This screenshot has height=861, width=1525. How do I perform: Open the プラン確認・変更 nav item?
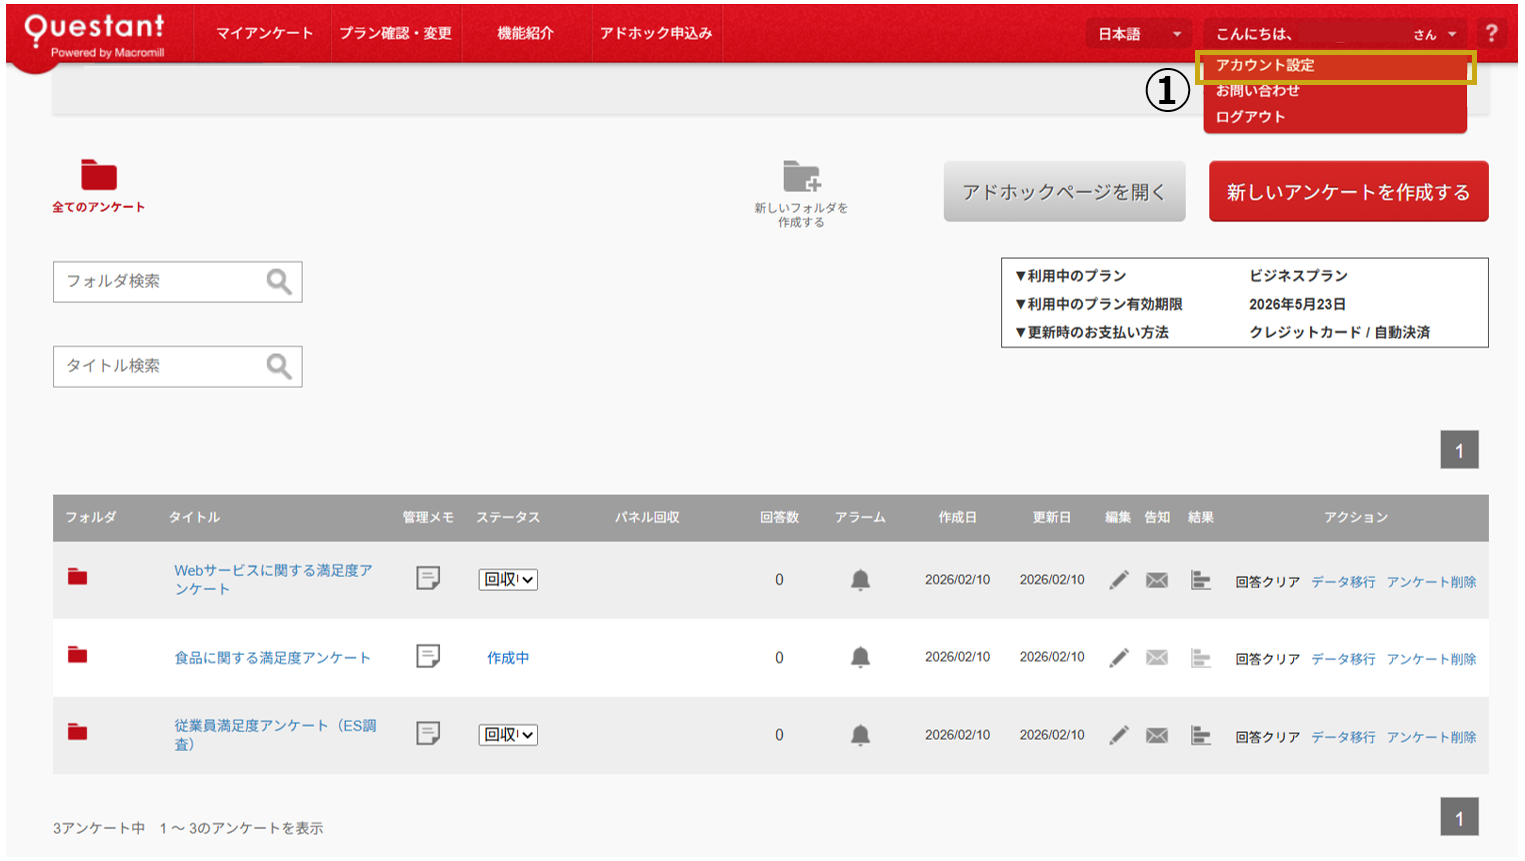(x=395, y=33)
